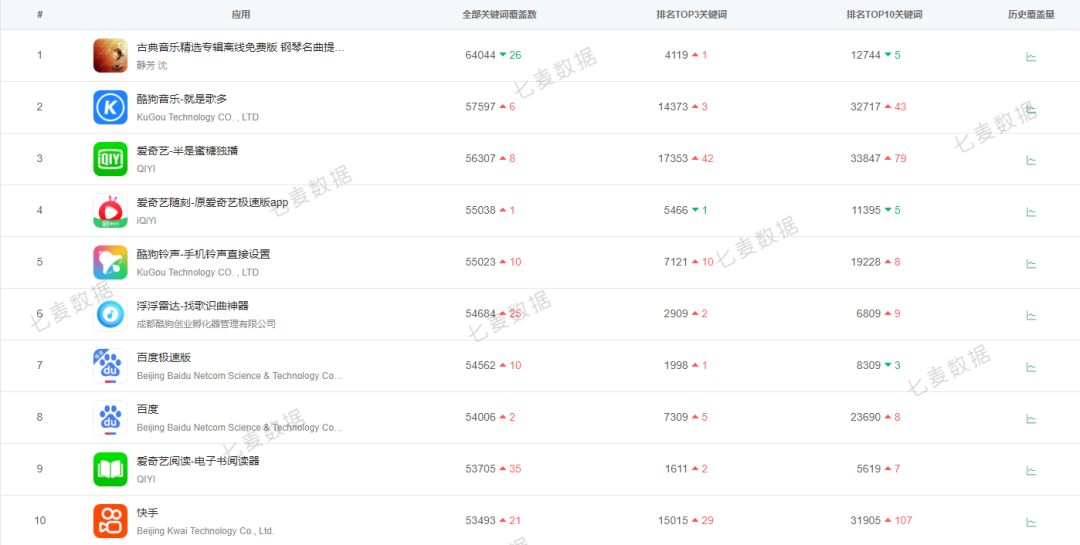Open the 快手 orange camera icon
The image size is (1080, 545).
(110, 520)
